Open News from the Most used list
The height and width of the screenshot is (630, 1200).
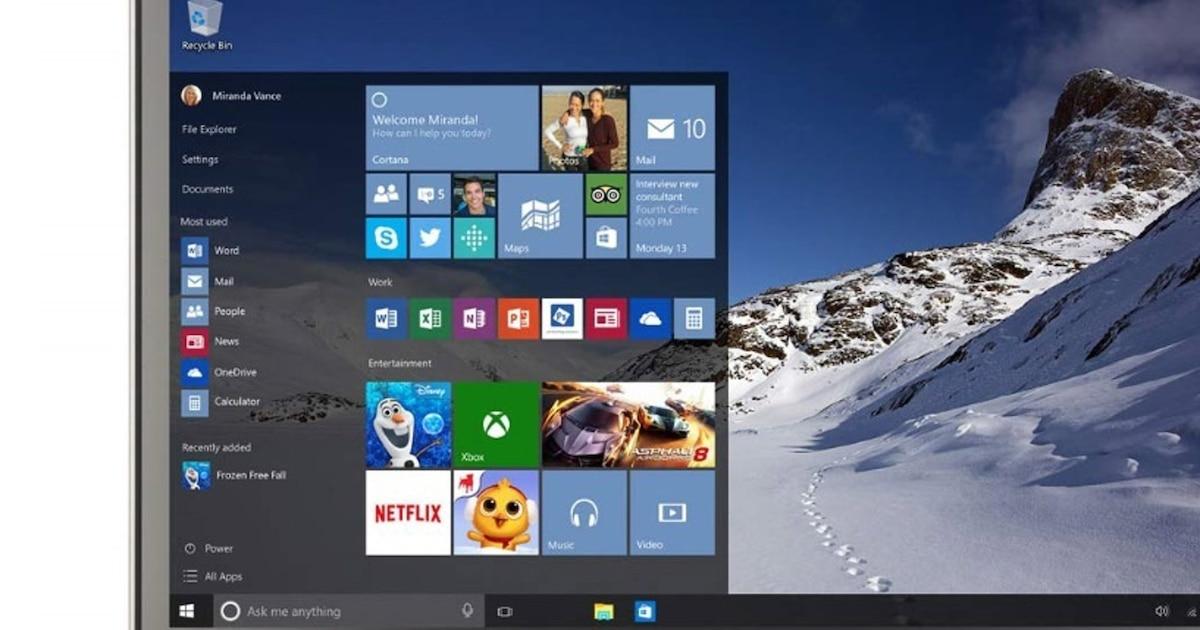(210, 342)
